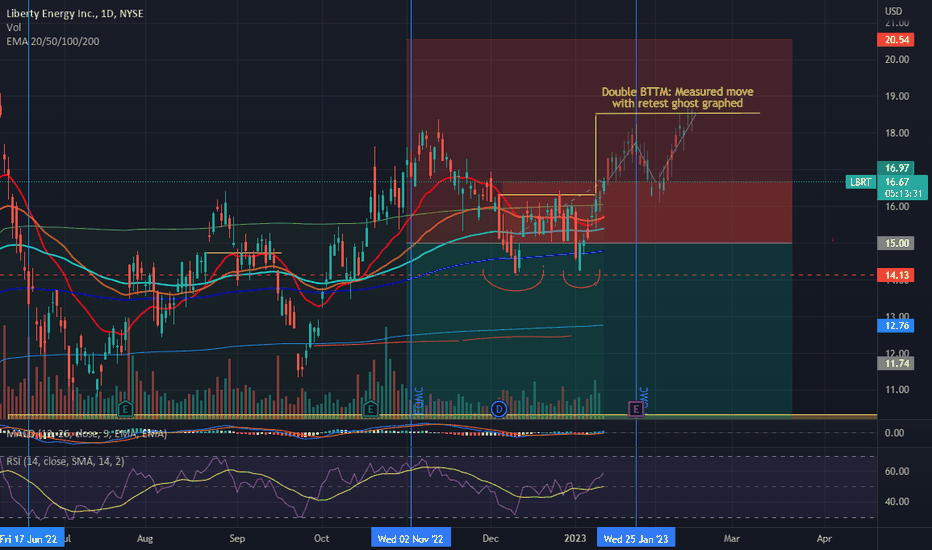This screenshot has height=550, width=932.
Task: Select the MACD indicator legend
Action: (x=87, y=434)
